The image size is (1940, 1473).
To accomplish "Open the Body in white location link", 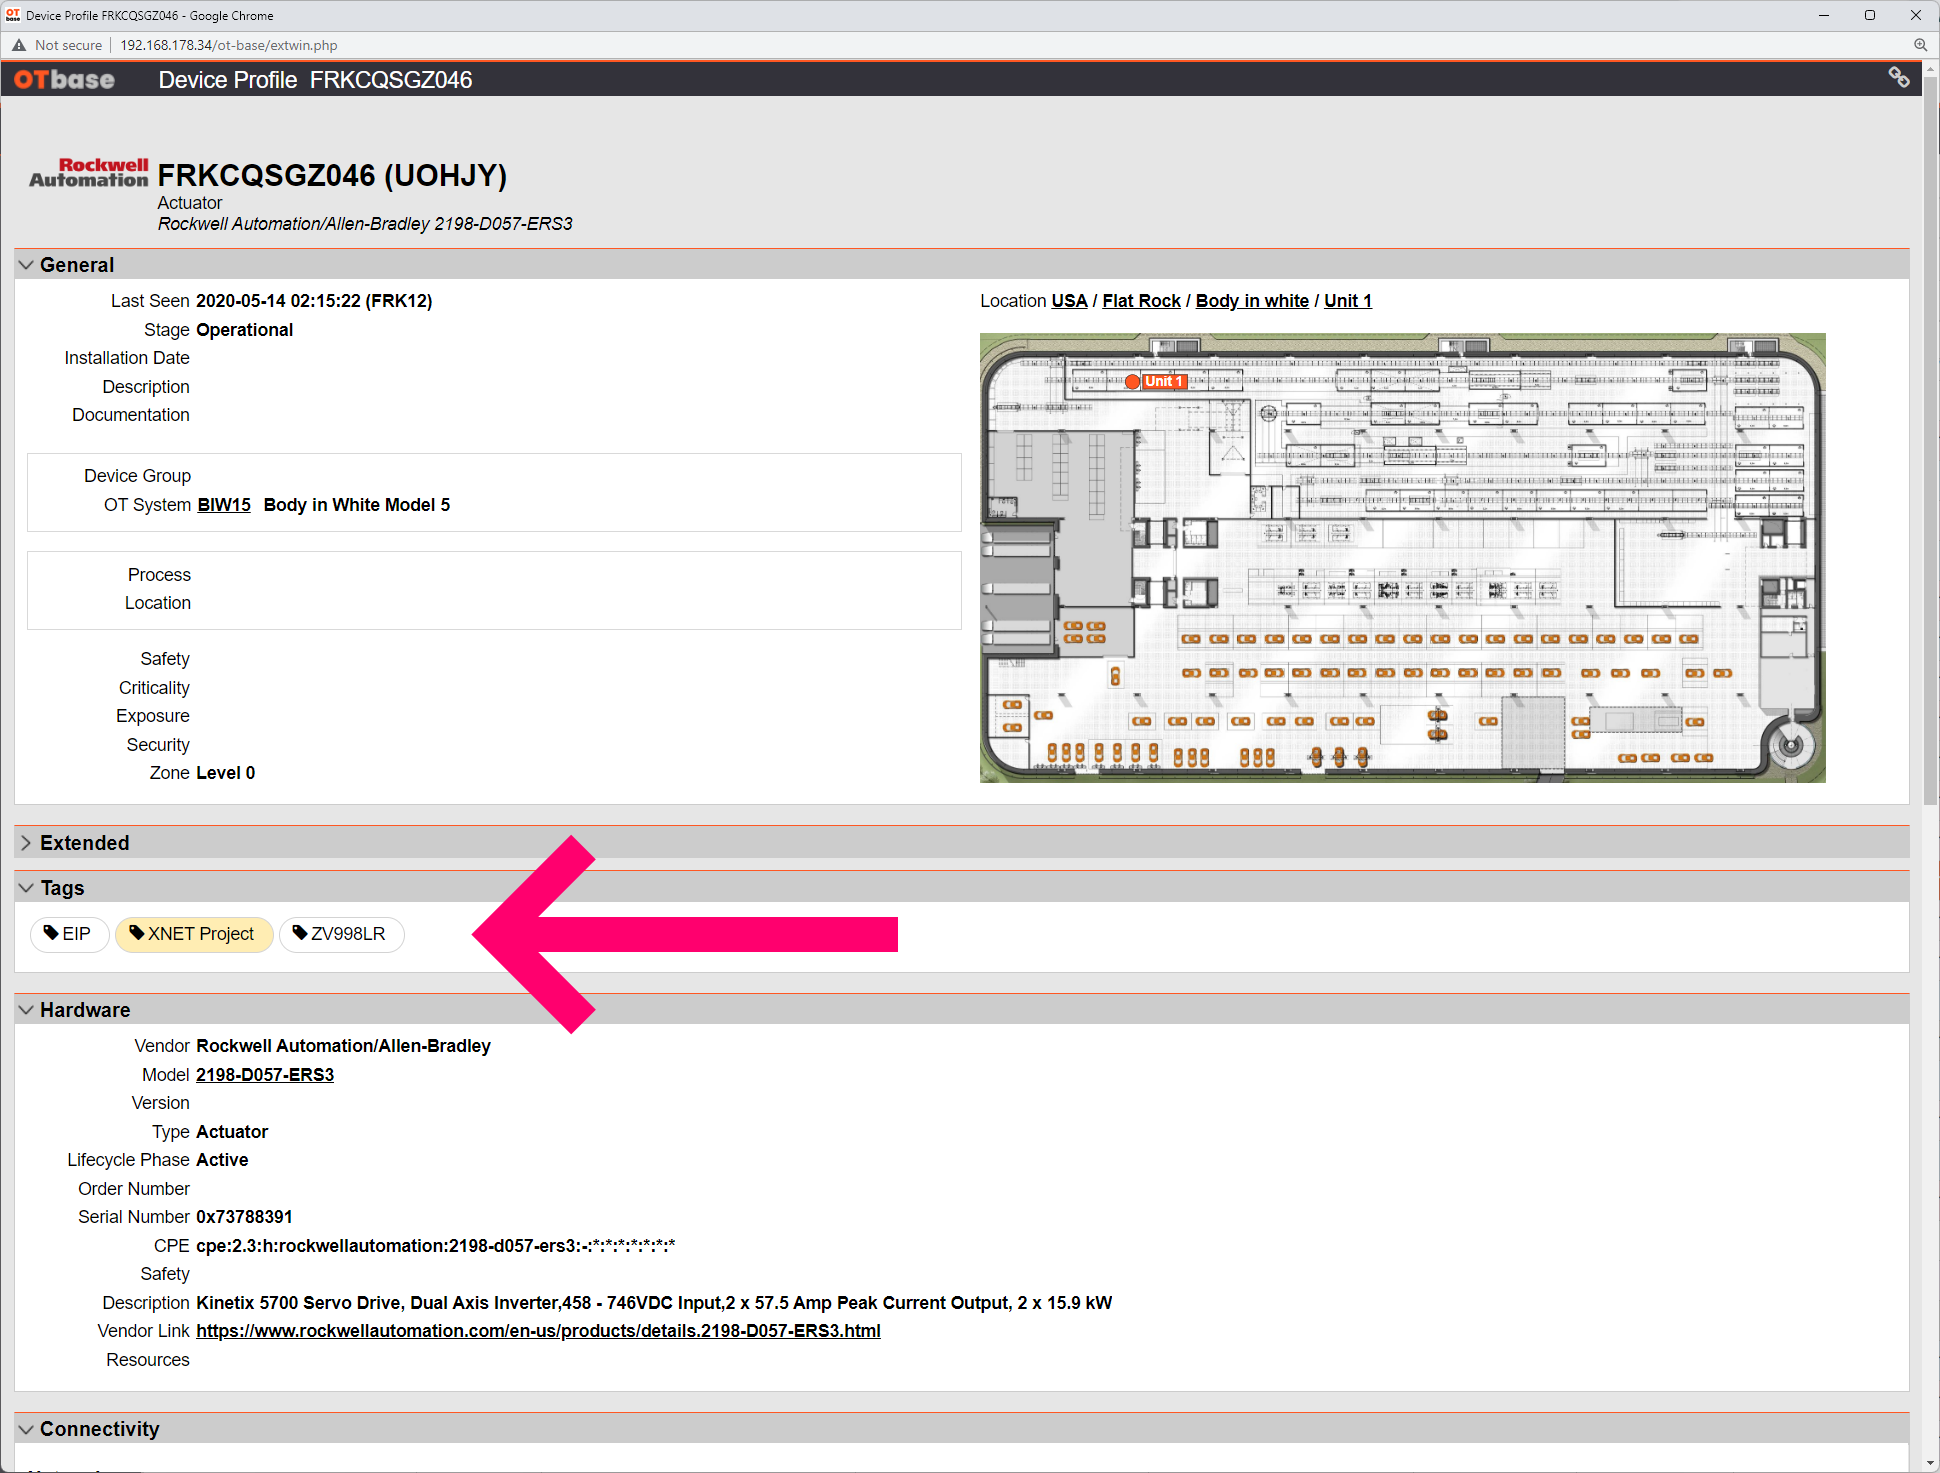I will (1252, 301).
